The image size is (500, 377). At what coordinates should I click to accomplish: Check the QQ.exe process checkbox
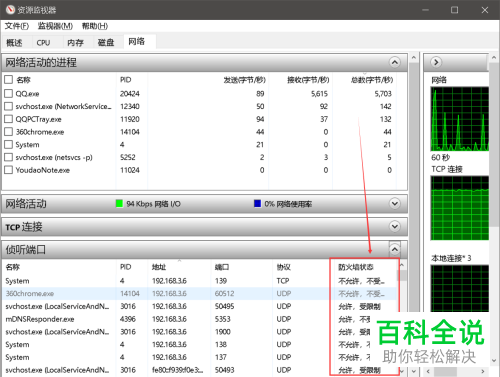pyautogui.click(x=8, y=93)
